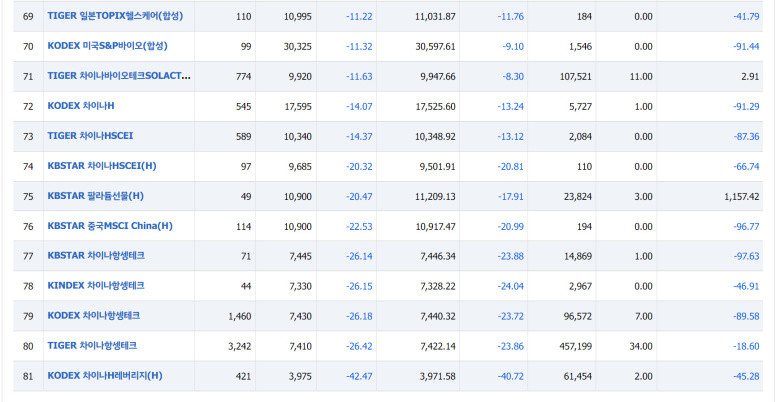
Task: Click value 2.91 in row 71
Action: pyautogui.click(x=750, y=77)
